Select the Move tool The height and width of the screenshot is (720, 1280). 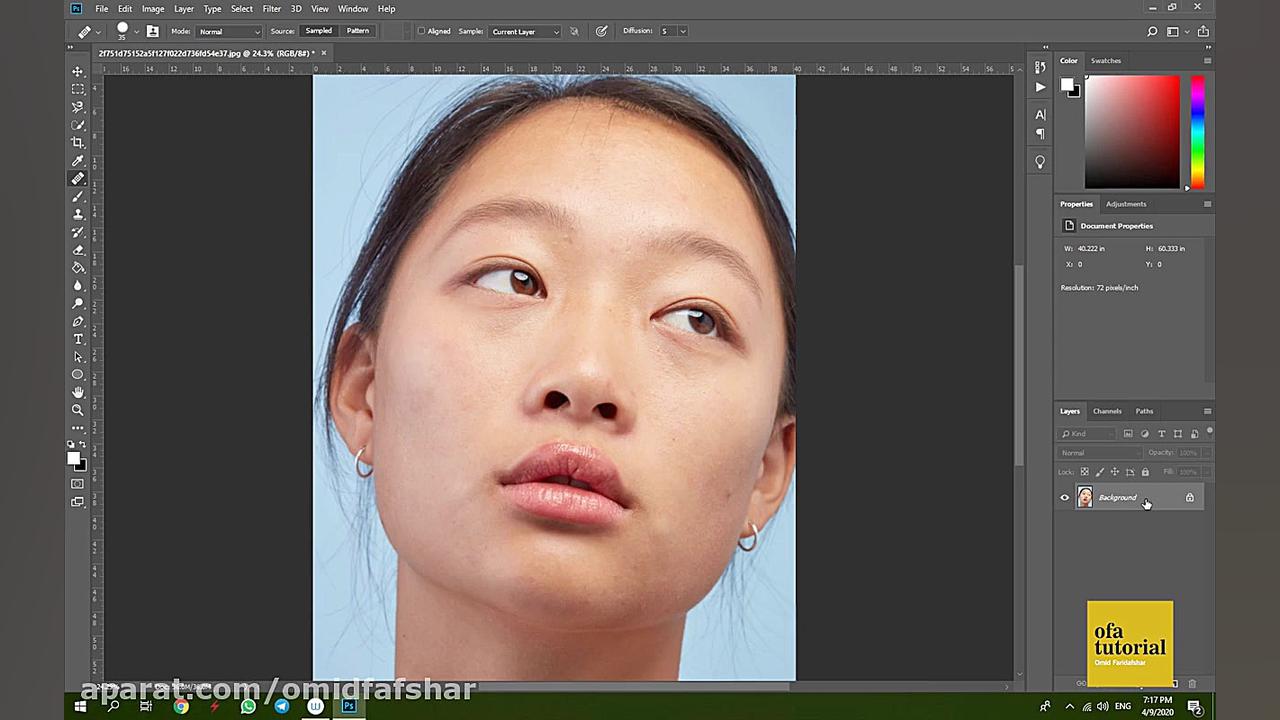pos(78,72)
